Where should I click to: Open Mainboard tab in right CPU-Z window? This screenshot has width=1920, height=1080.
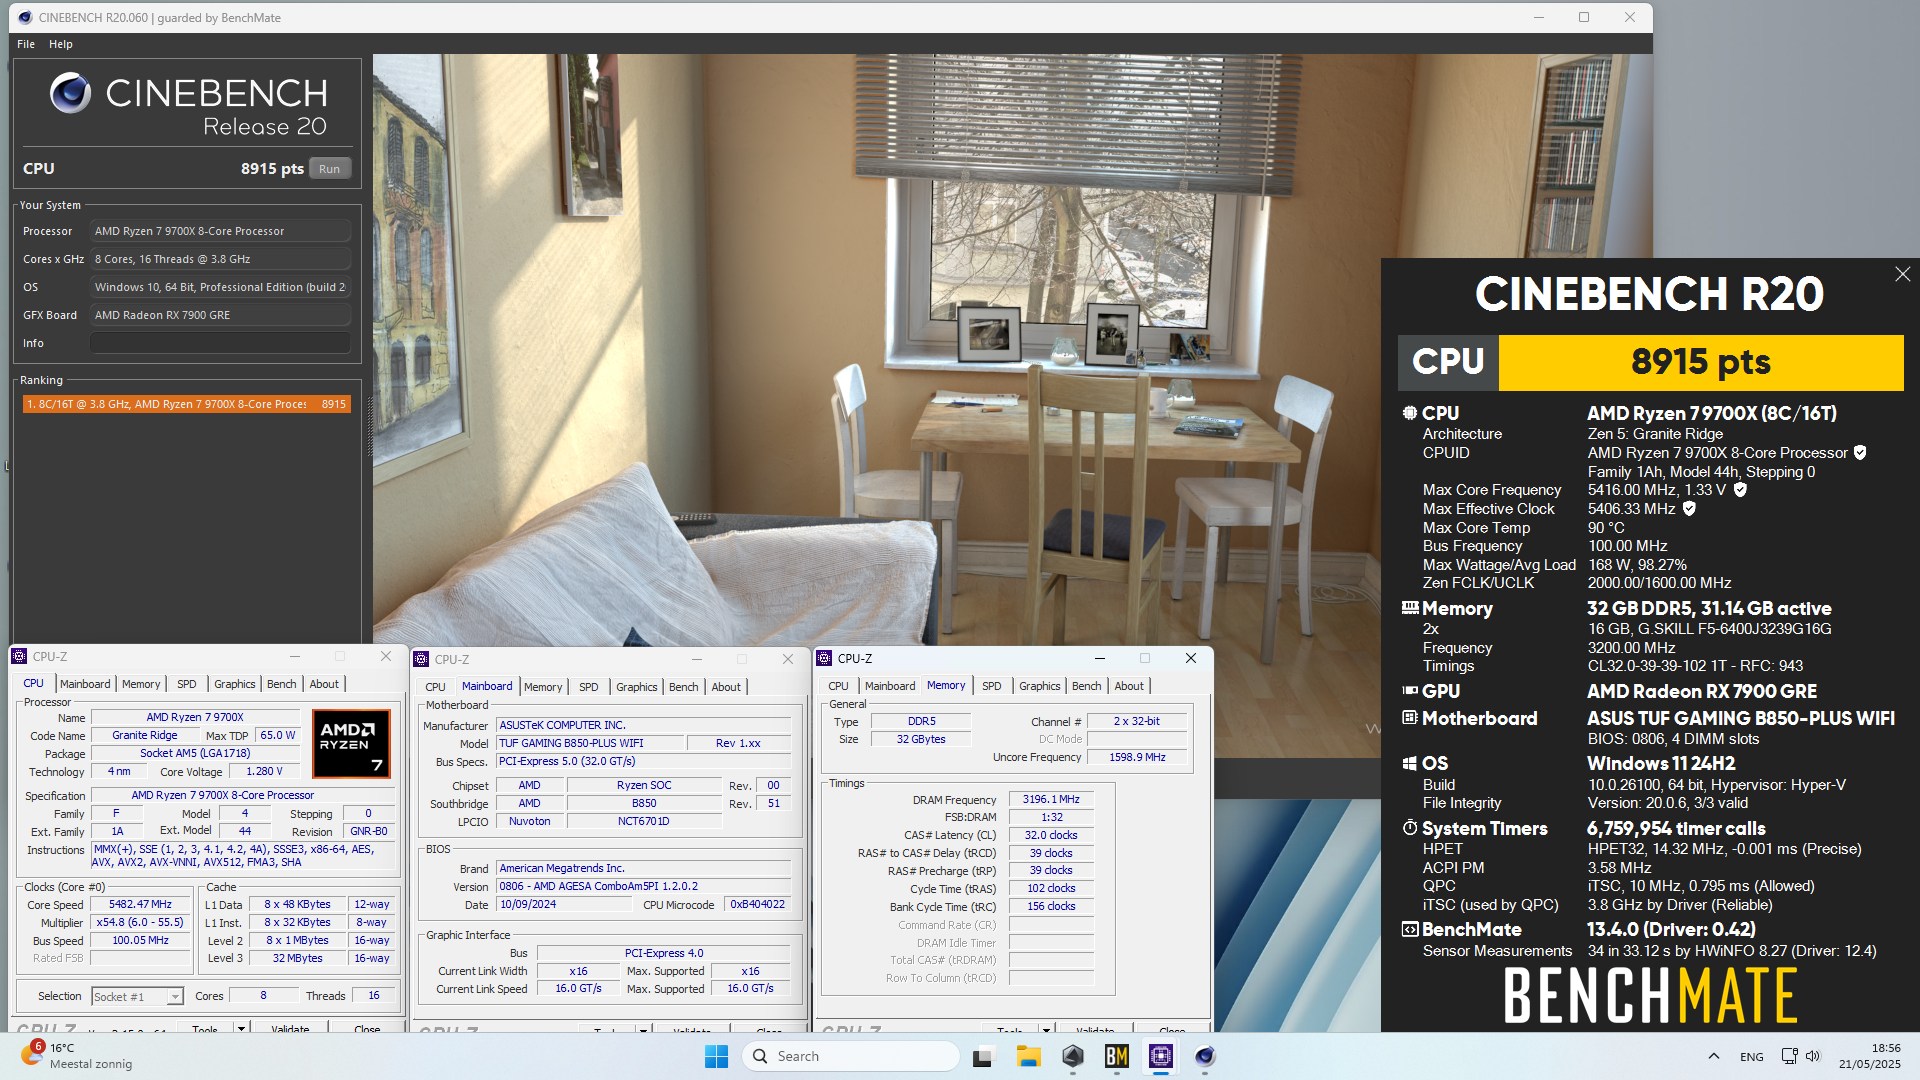(x=890, y=686)
